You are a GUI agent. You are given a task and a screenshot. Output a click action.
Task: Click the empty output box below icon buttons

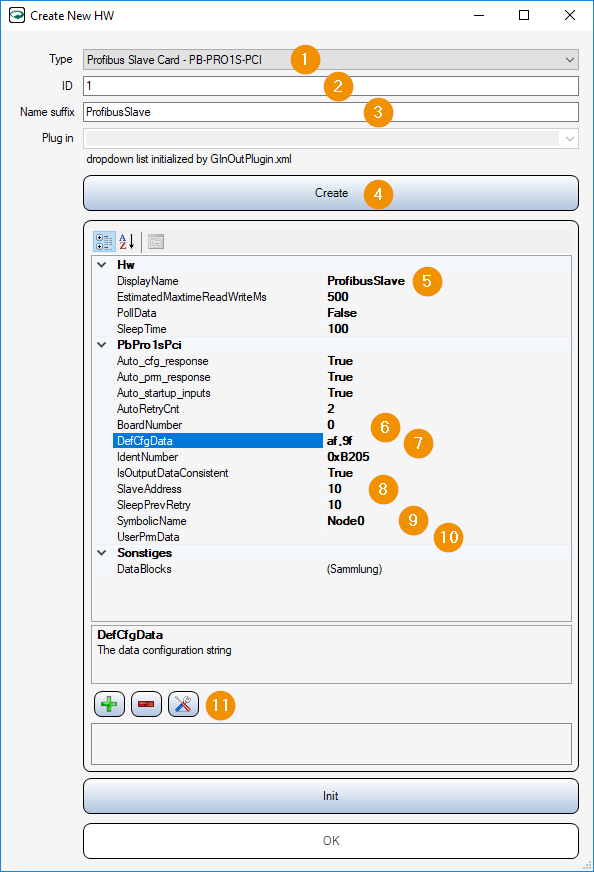331,744
